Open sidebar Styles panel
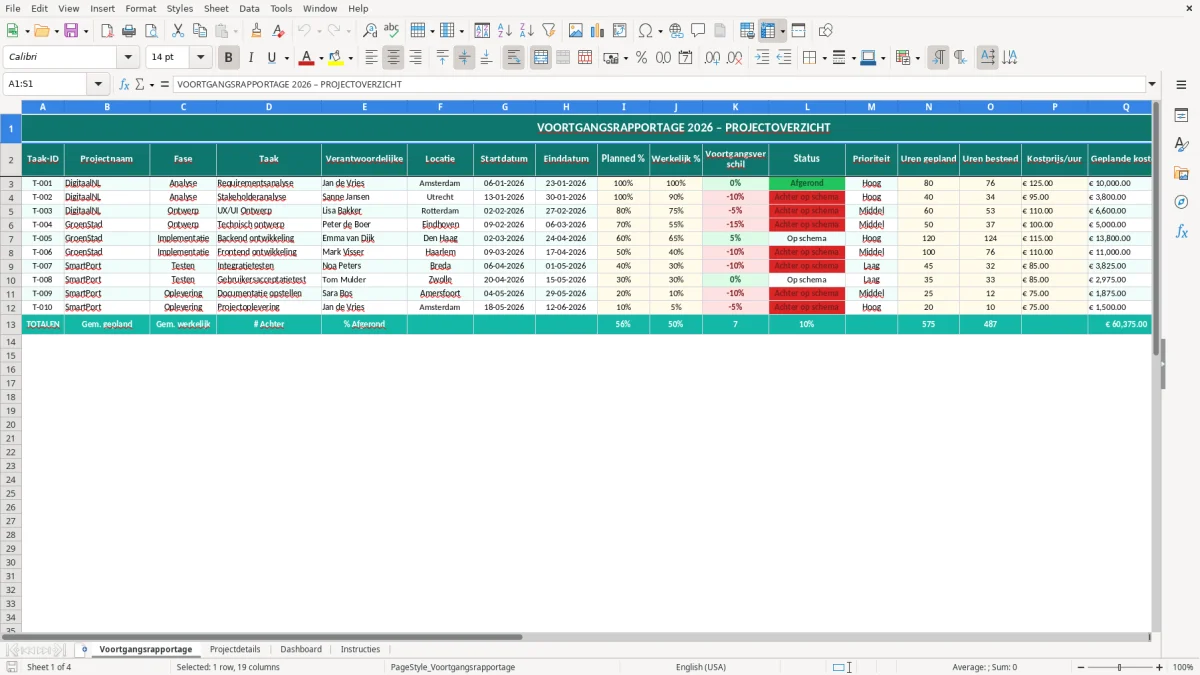This screenshot has width=1200, height=675. point(1181,144)
